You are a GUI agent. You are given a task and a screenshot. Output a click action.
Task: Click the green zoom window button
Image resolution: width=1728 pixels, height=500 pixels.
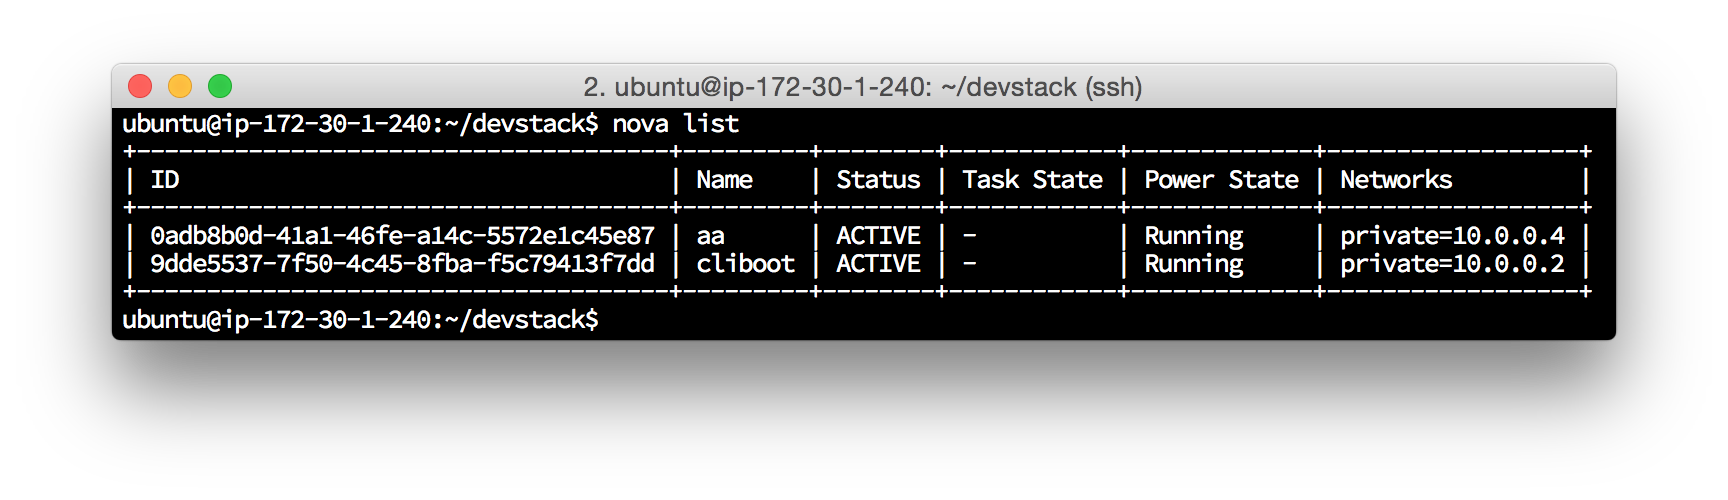(220, 87)
